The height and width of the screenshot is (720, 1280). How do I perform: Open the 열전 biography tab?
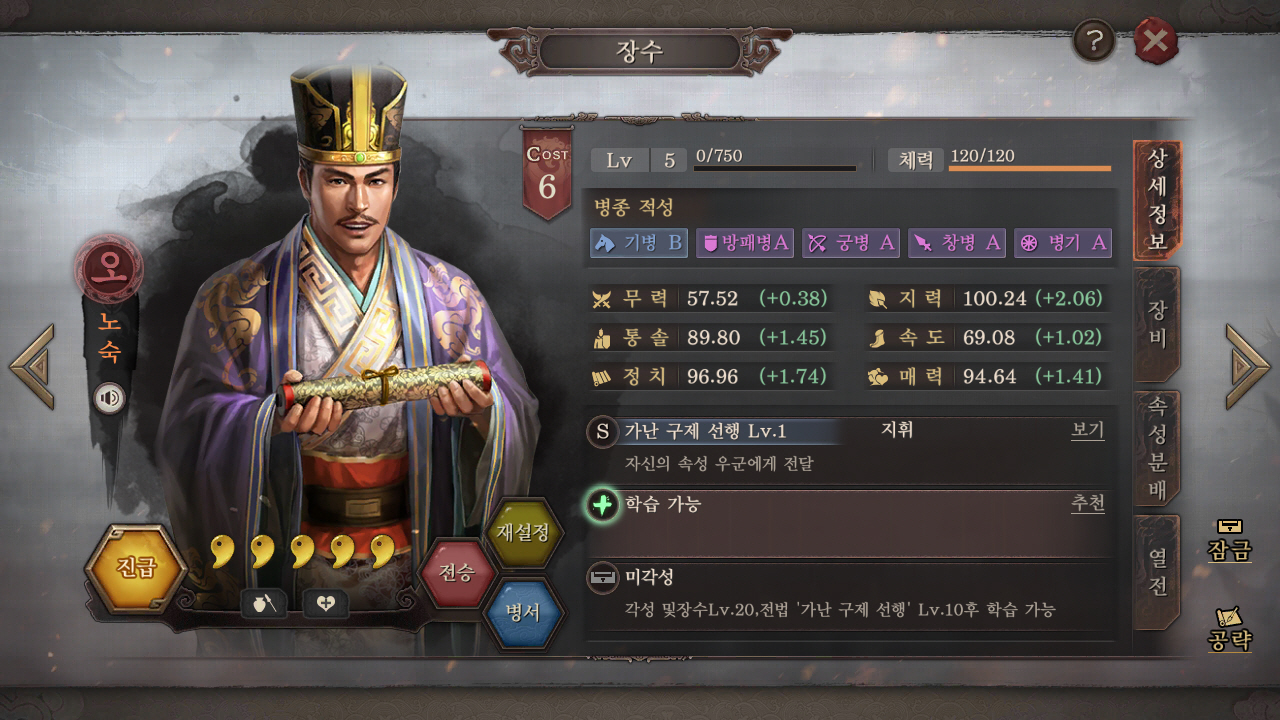1157,572
